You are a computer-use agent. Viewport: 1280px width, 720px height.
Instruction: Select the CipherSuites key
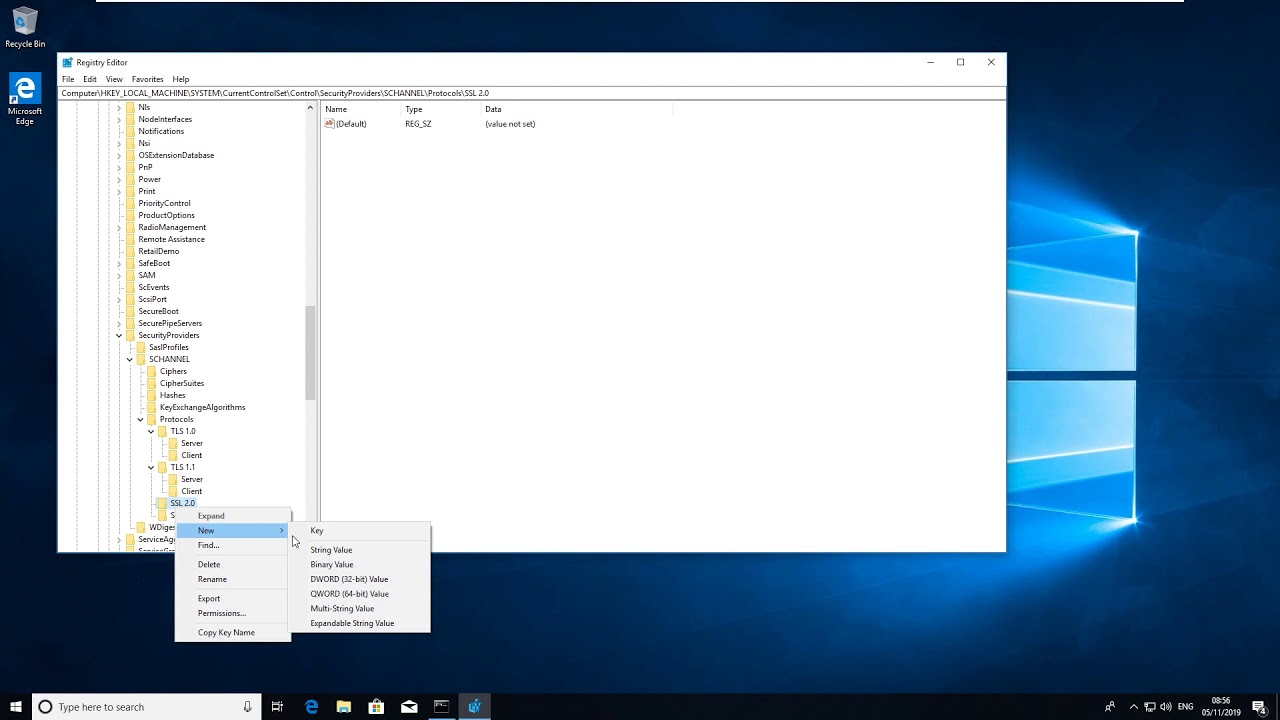[x=182, y=383]
